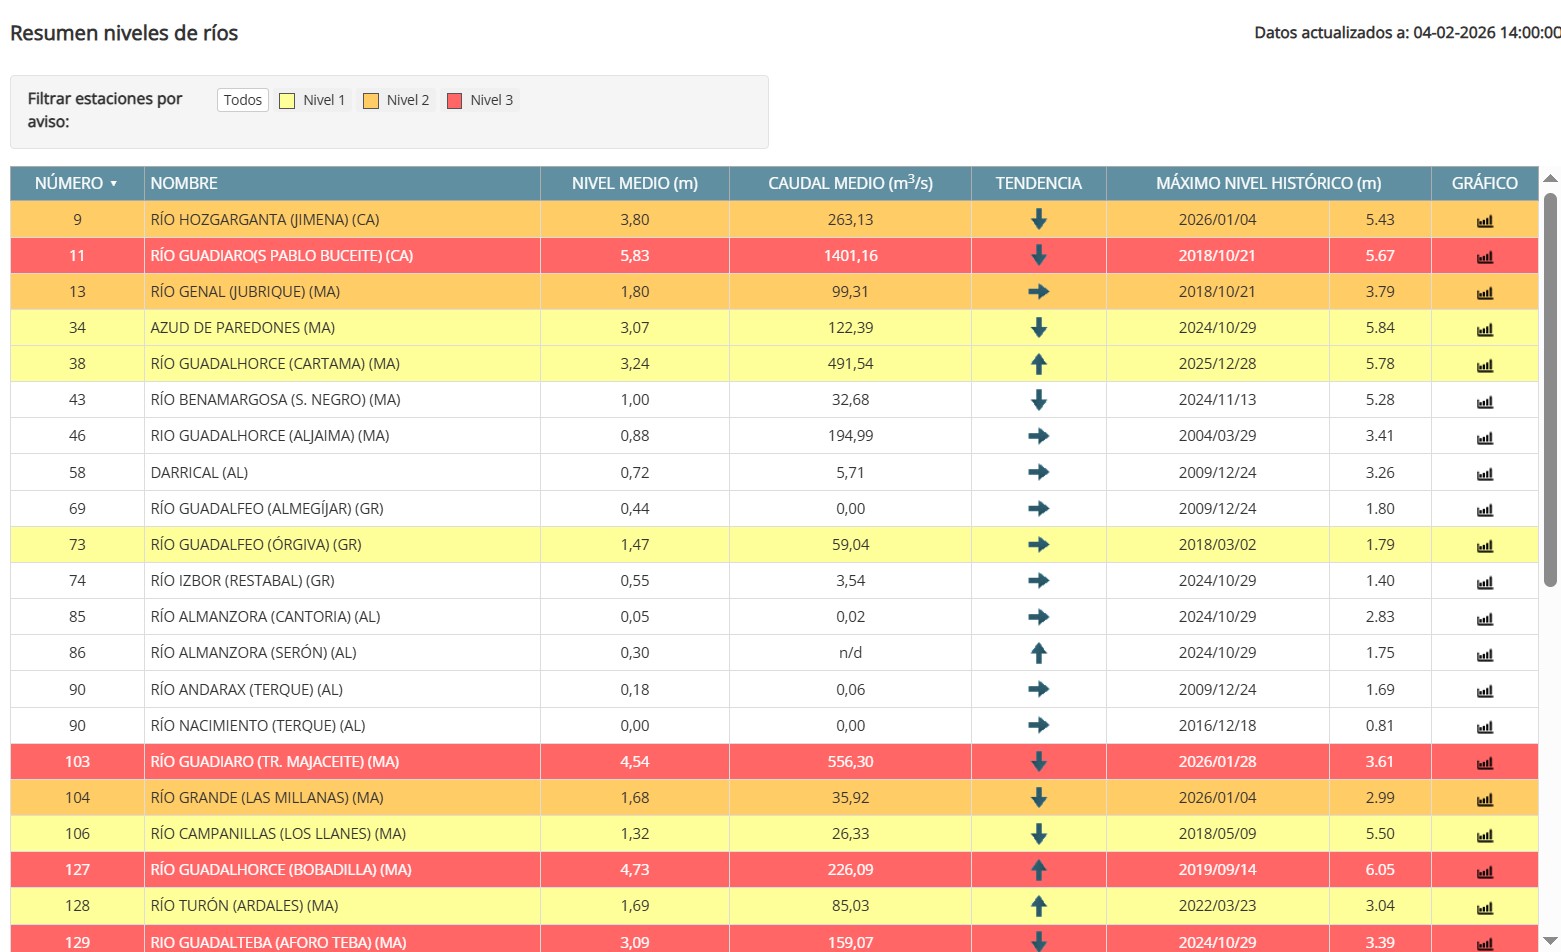Screen dimensions: 1561x952
Task: Open graph icon for Río Hozgarganta (Jimena)
Action: (x=1484, y=221)
